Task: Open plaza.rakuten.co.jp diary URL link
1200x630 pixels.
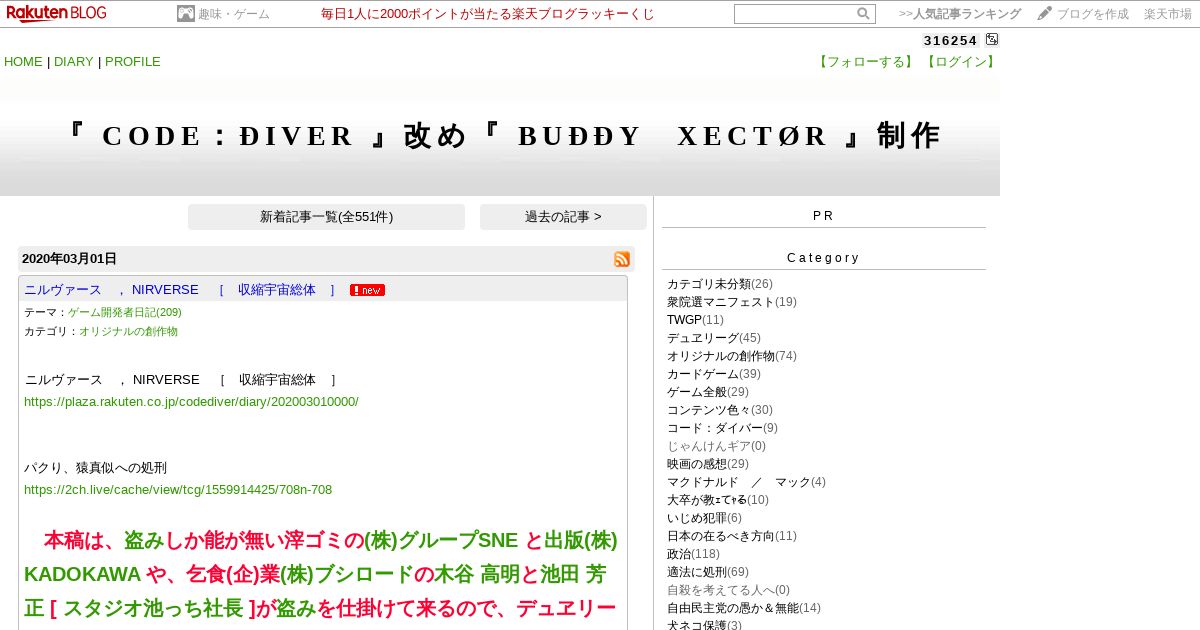Action: (191, 402)
